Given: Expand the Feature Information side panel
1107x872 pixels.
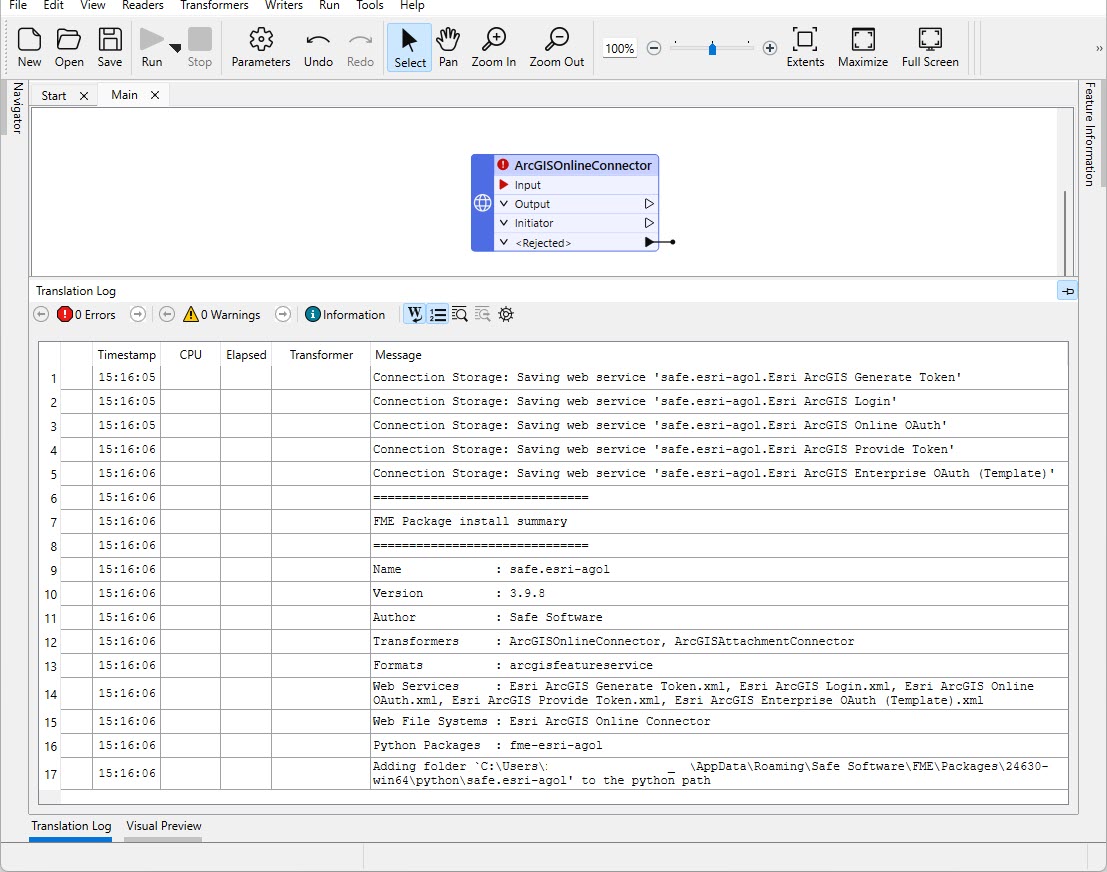Looking at the screenshot, I should [1089, 134].
